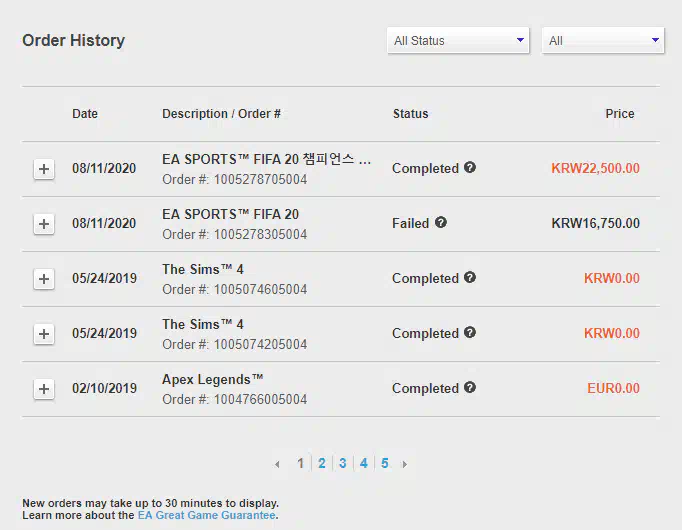
Task: Expand the Apex Legends order row
Action: (44, 389)
